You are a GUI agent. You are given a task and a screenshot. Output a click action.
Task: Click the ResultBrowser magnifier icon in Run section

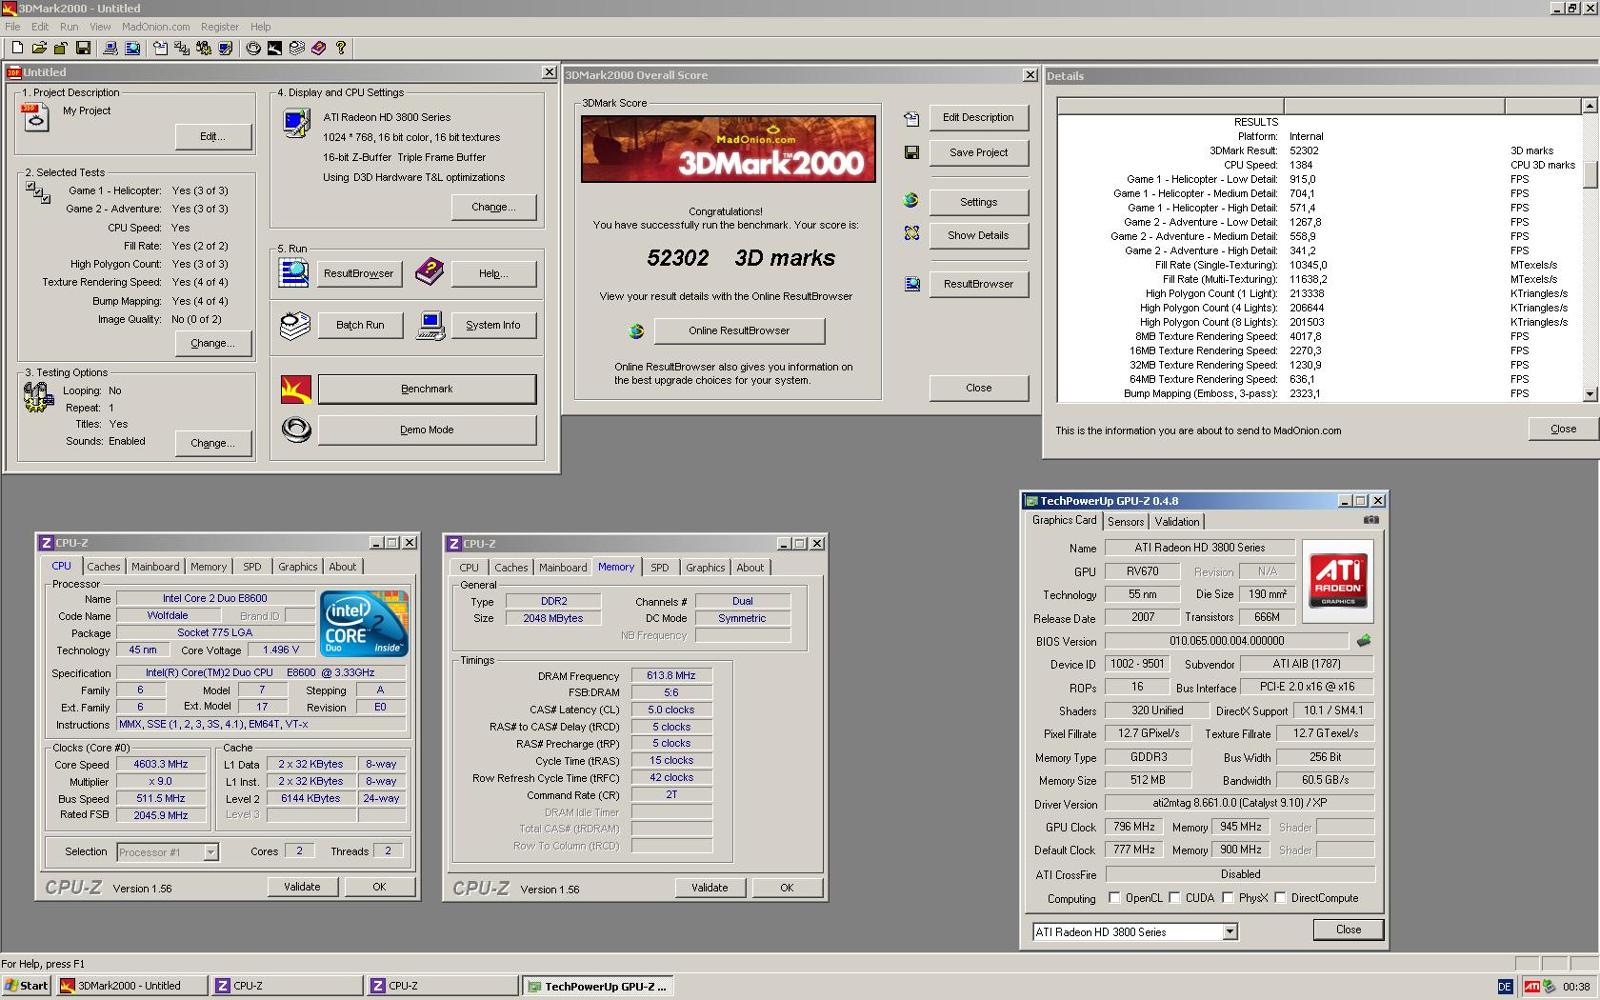pos(293,272)
